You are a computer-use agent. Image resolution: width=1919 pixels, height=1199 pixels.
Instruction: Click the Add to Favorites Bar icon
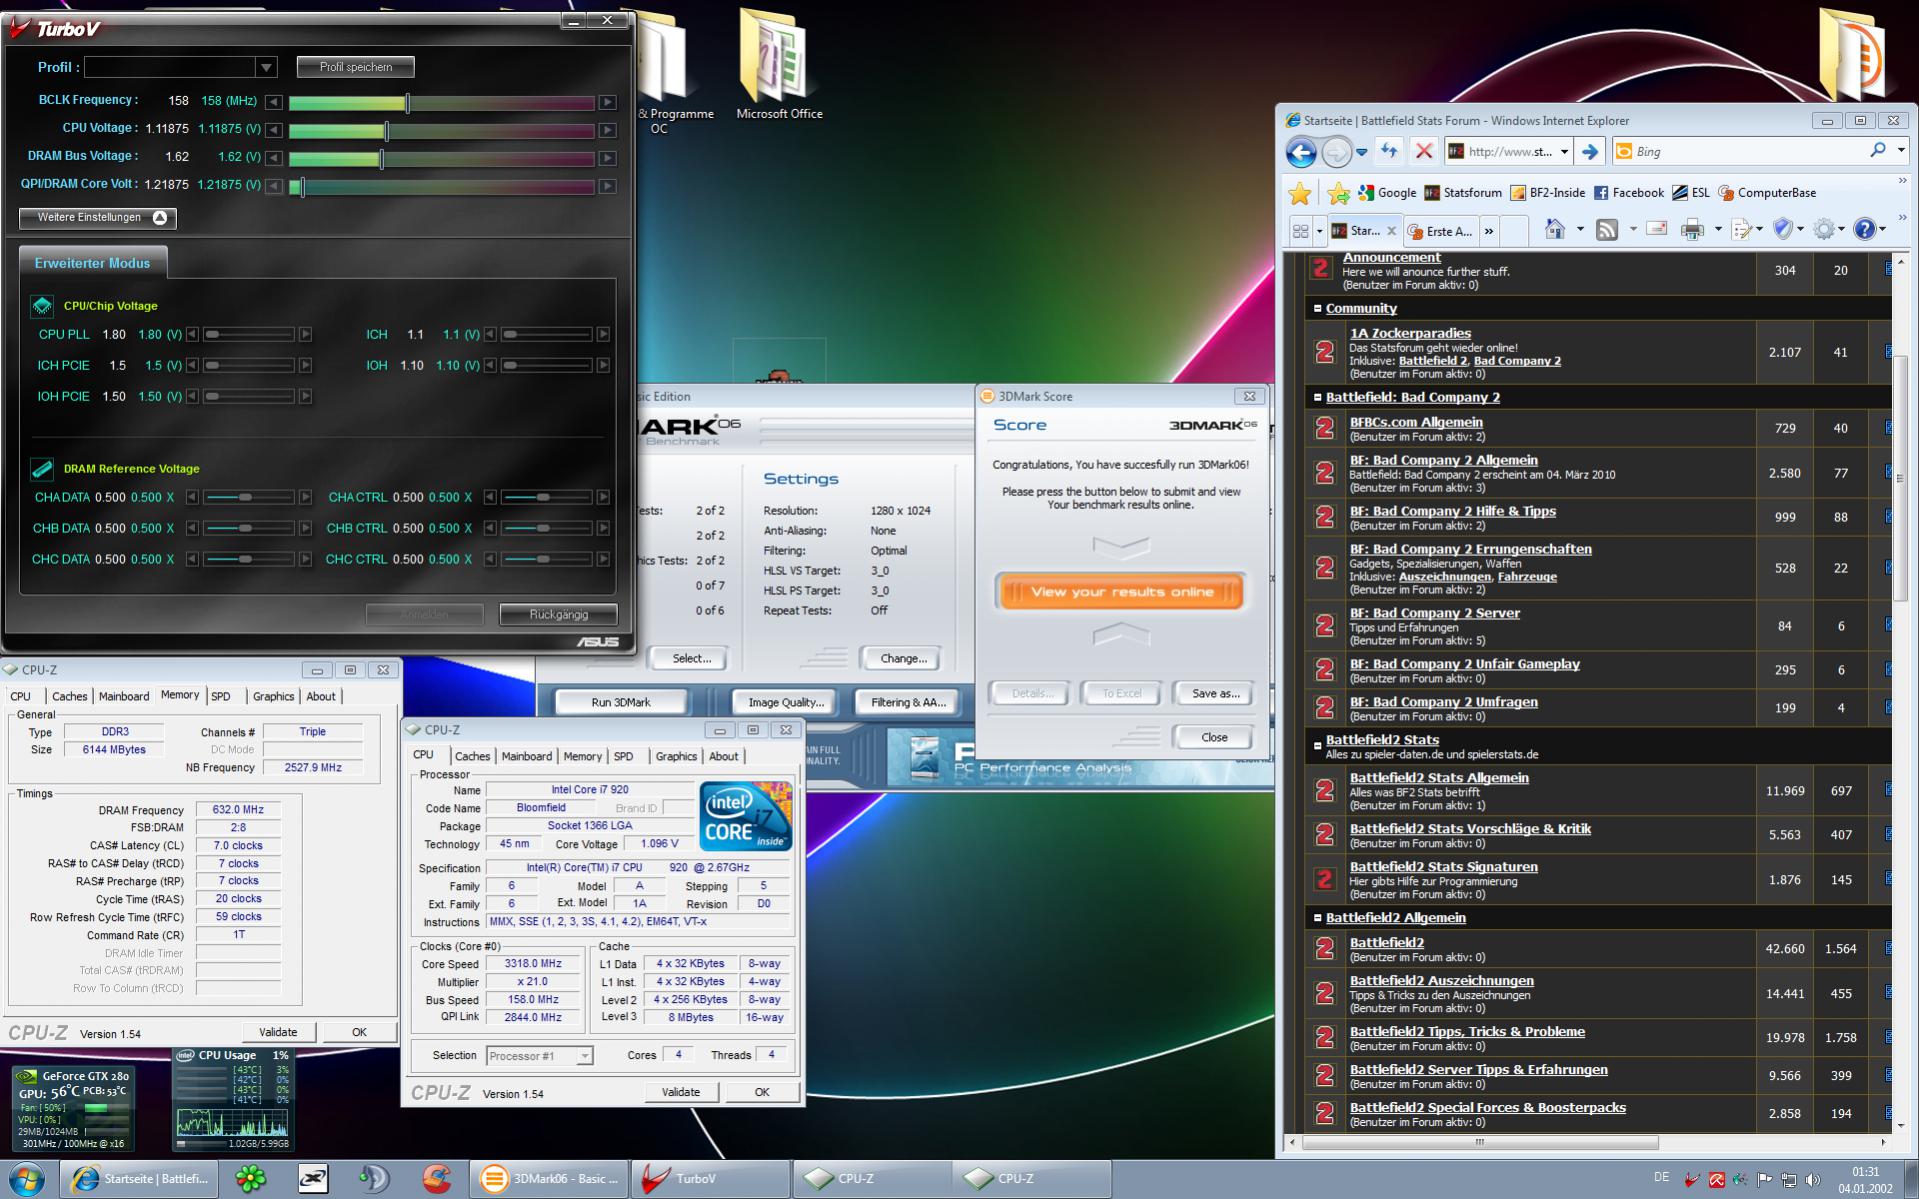pos(1339,193)
